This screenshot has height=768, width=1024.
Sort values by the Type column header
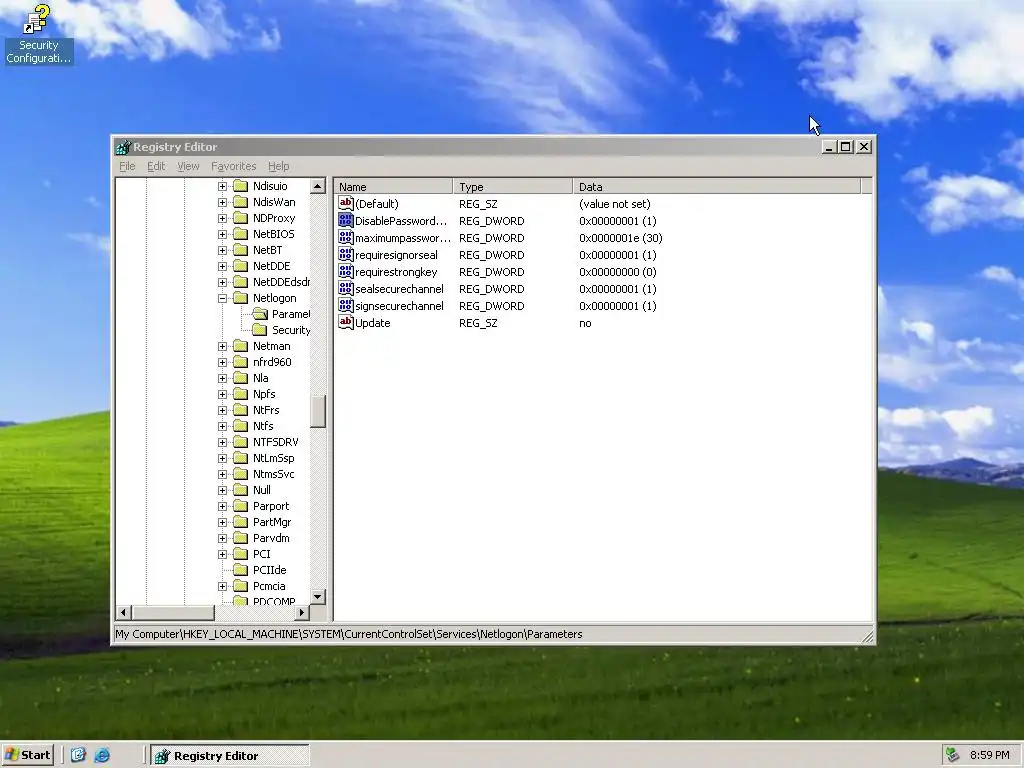pos(513,187)
